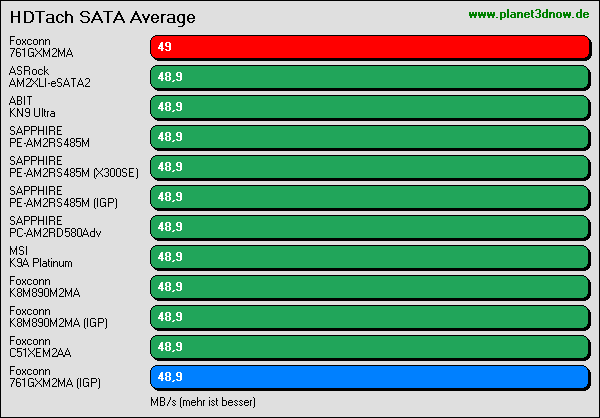The image size is (600, 418).
Task: Click the value 49 in red bar
Action: point(165,47)
